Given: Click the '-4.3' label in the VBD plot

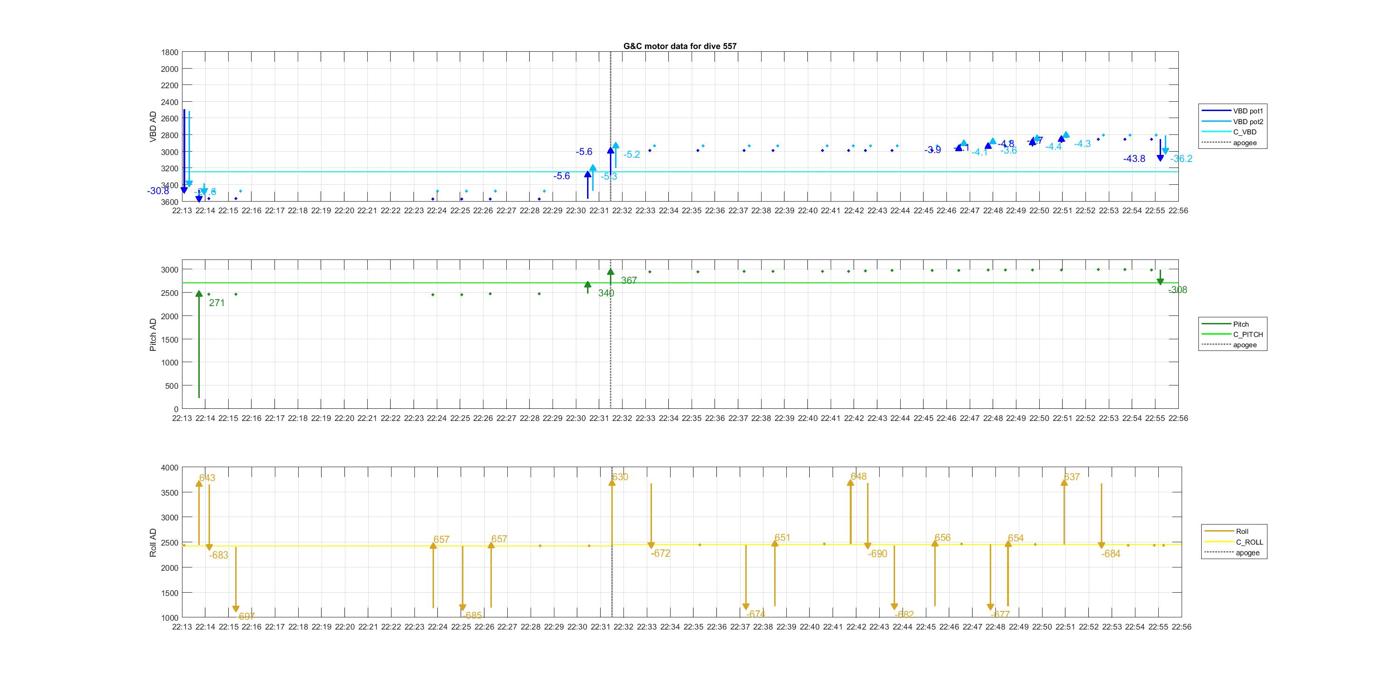Looking at the screenshot, I should click(1082, 144).
